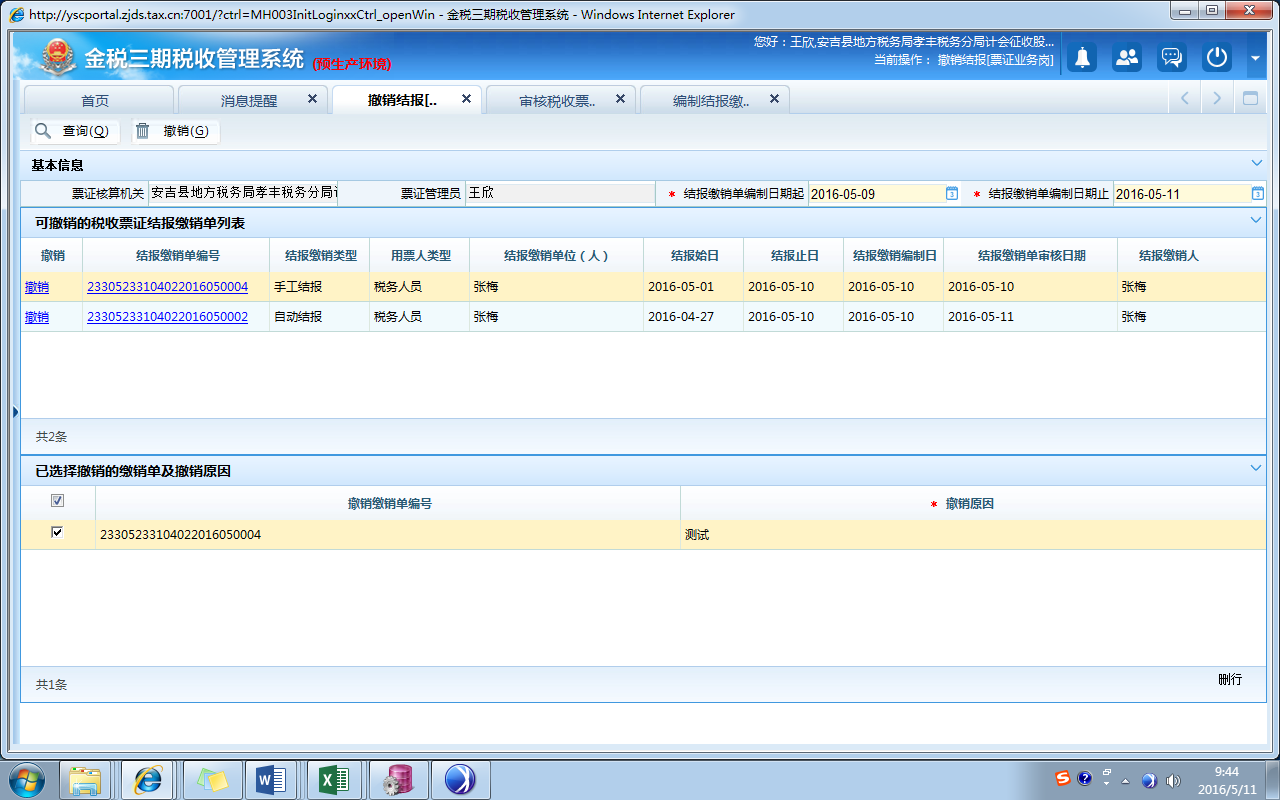This screenshot has height=800, width=1280.
Task: Open the blue round app on taskbar
Action: coord(459,779)
